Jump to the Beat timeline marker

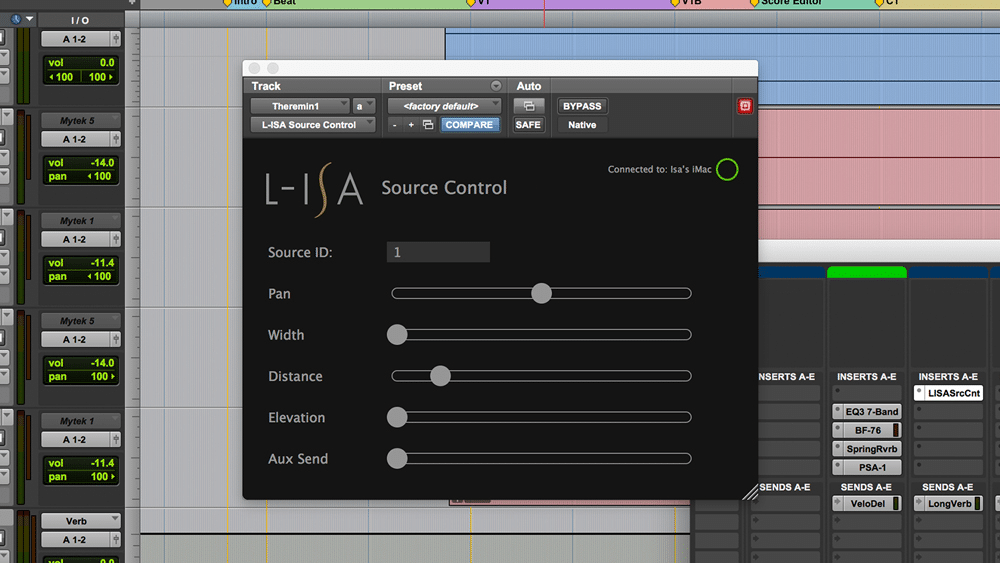pyautogui.click(x=284, y=3)
